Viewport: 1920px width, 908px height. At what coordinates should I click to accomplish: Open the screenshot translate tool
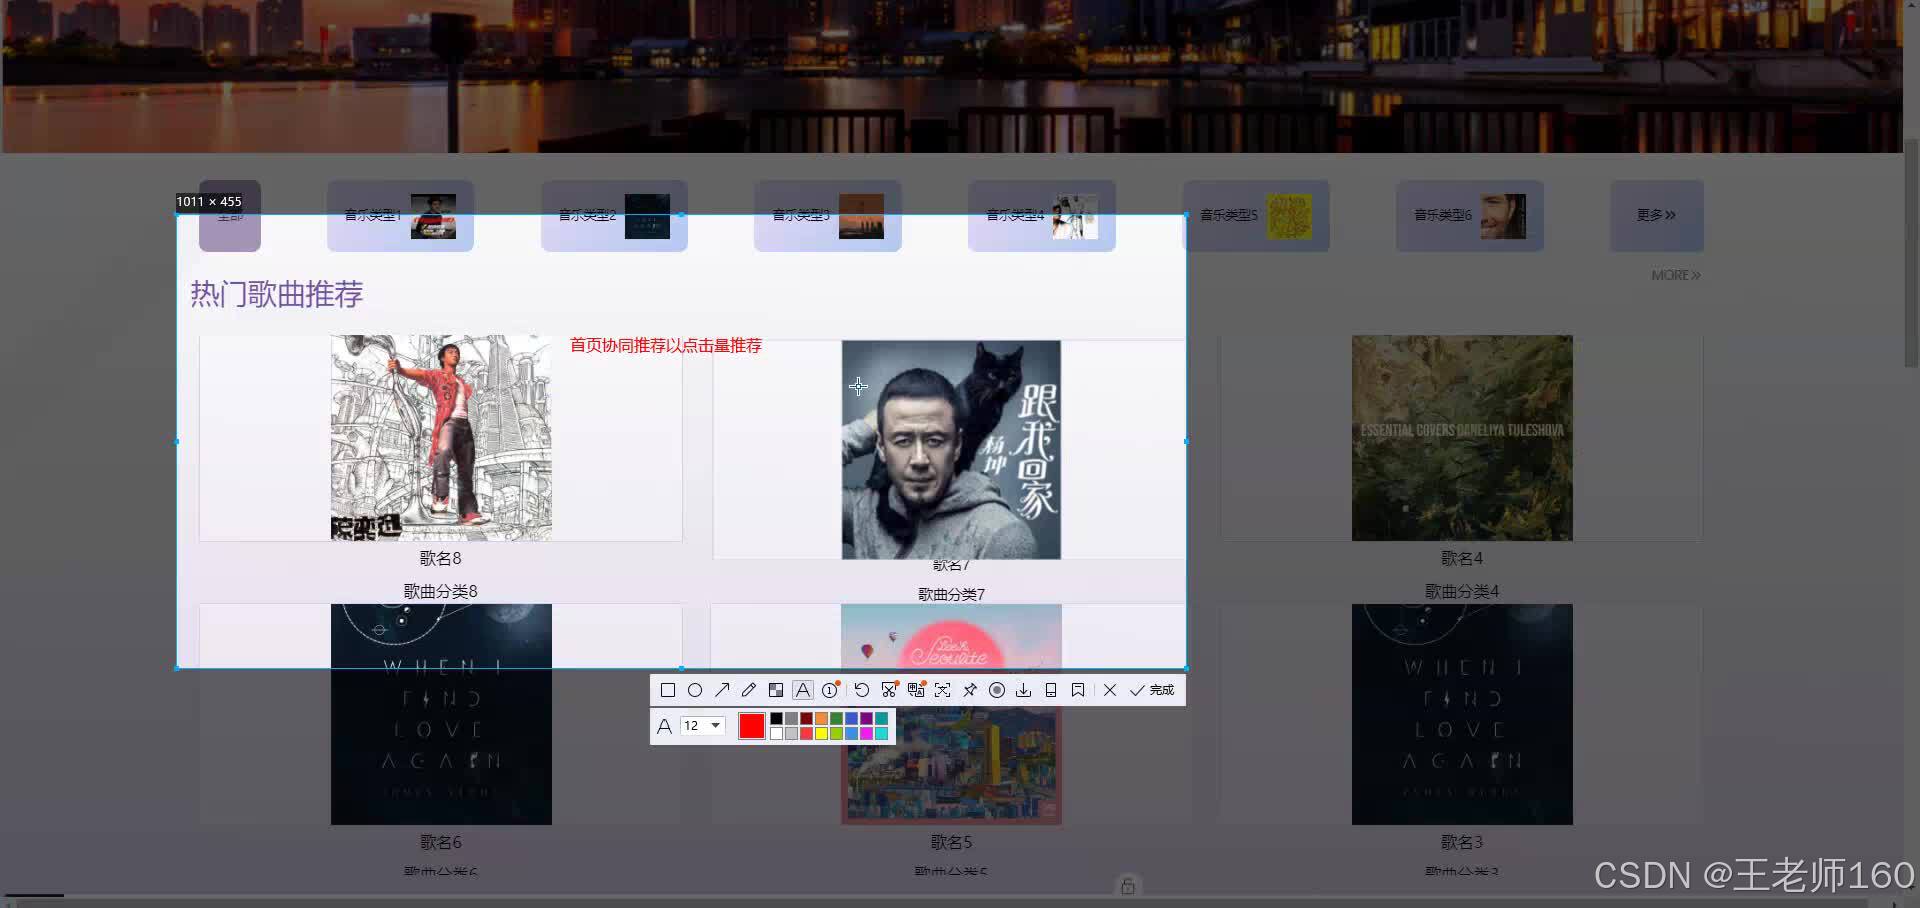coord(916,690)
